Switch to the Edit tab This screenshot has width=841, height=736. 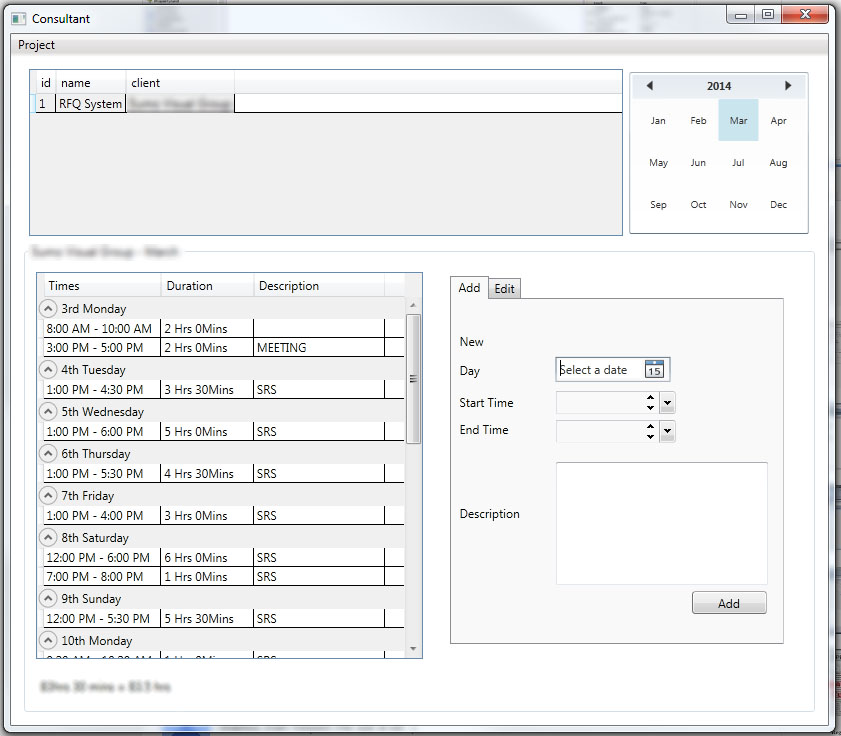point(505,289)
